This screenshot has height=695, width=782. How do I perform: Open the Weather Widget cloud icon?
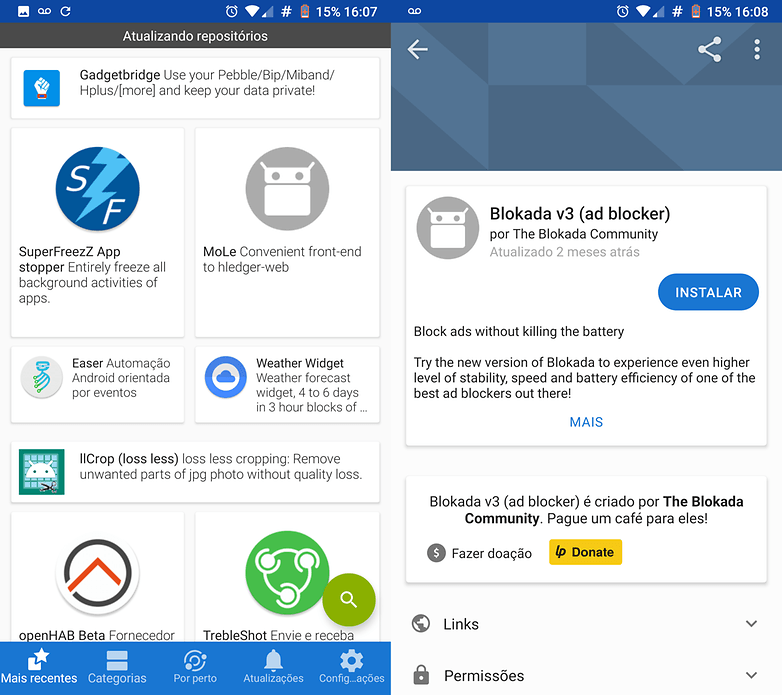(x=225, y=377)
